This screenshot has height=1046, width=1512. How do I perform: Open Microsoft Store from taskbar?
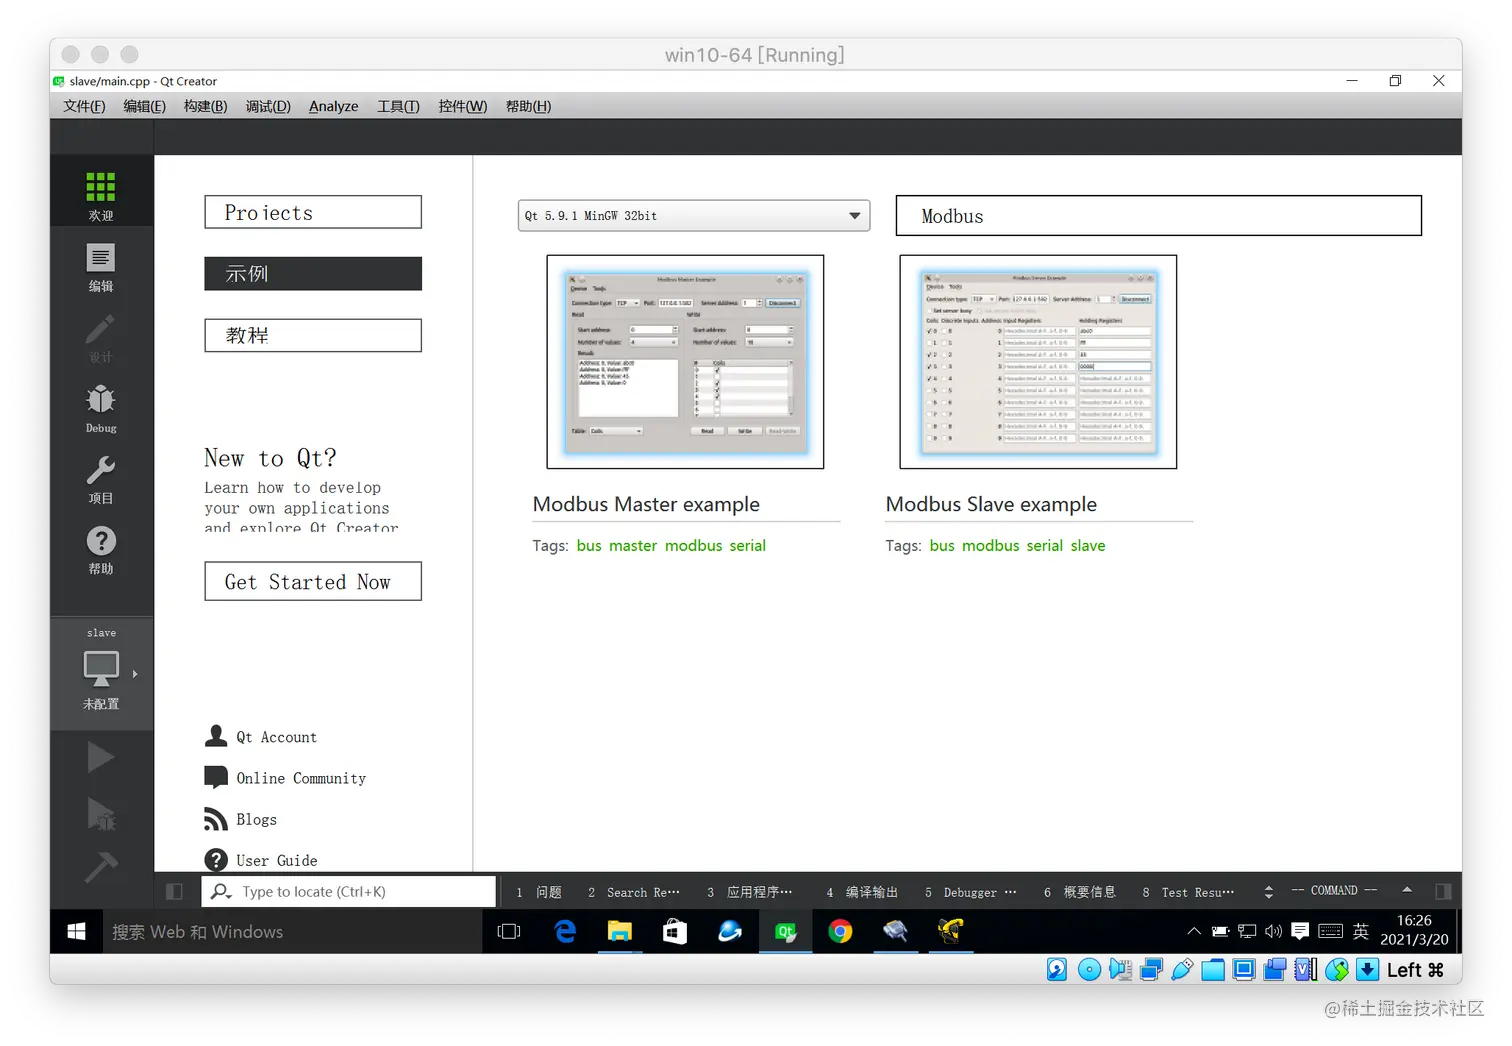click(675, 932)
